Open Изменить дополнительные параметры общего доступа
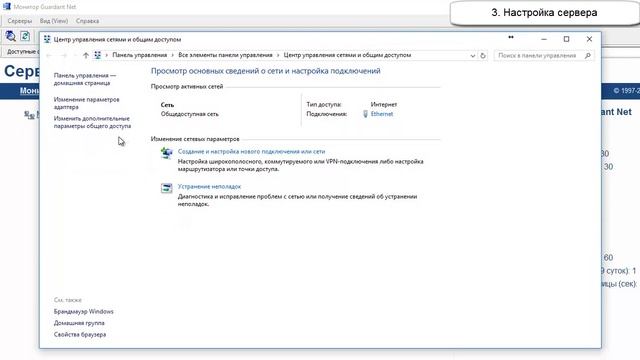Viewport: 640px width, 360px height. click(x=92, y=122)
